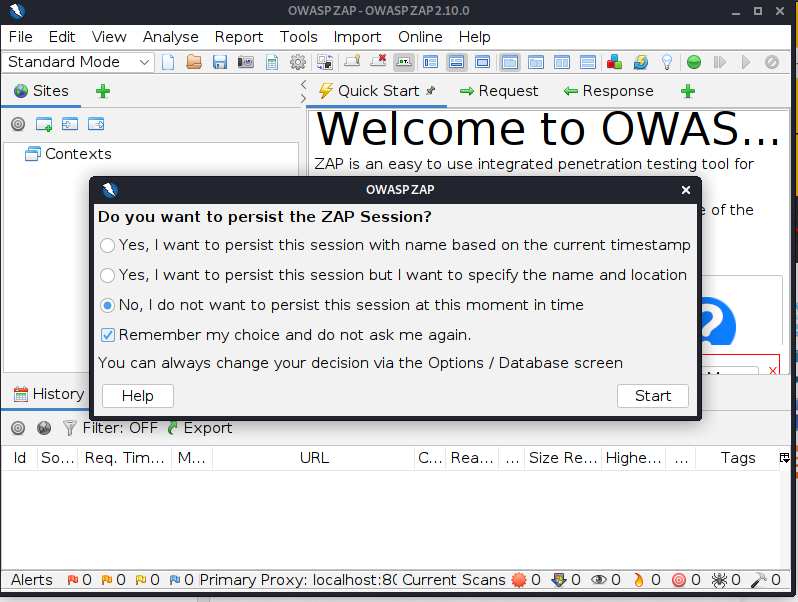This screenshot has width=798, height=602.
Task: Open the Online menu
Action: point(420,37)
